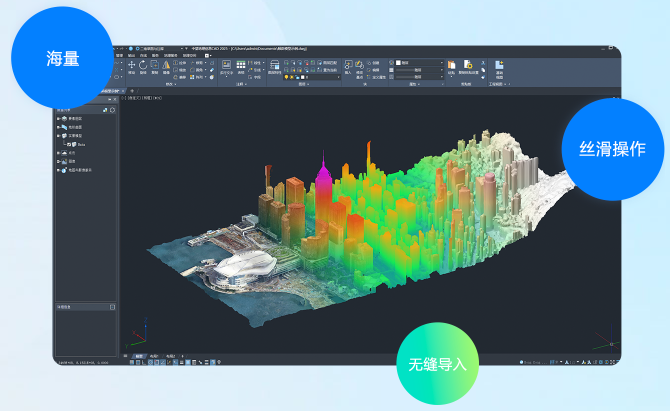
Task: Click the Insert block icon
Action: point(348,66)
